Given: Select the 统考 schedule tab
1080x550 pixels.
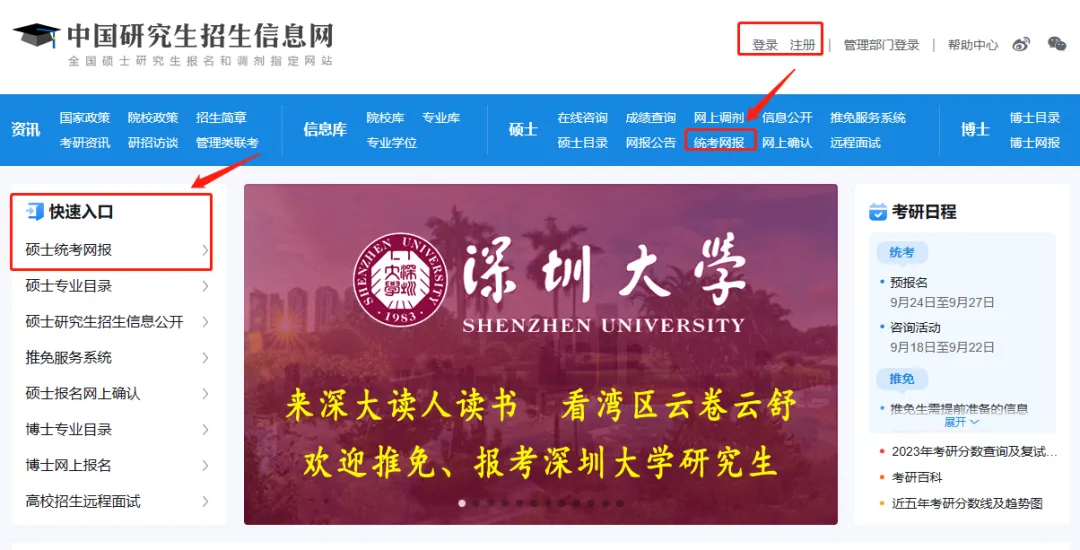Looking at the screenshot, I should [902, 253].
